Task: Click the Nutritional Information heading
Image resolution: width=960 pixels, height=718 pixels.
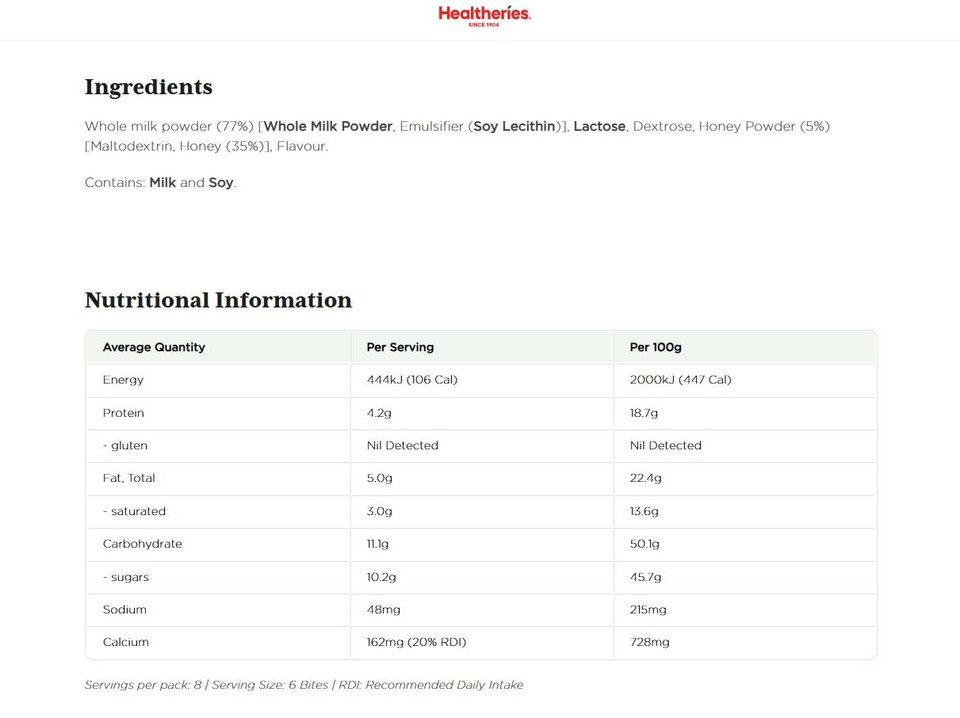Action: pos(218,300)
